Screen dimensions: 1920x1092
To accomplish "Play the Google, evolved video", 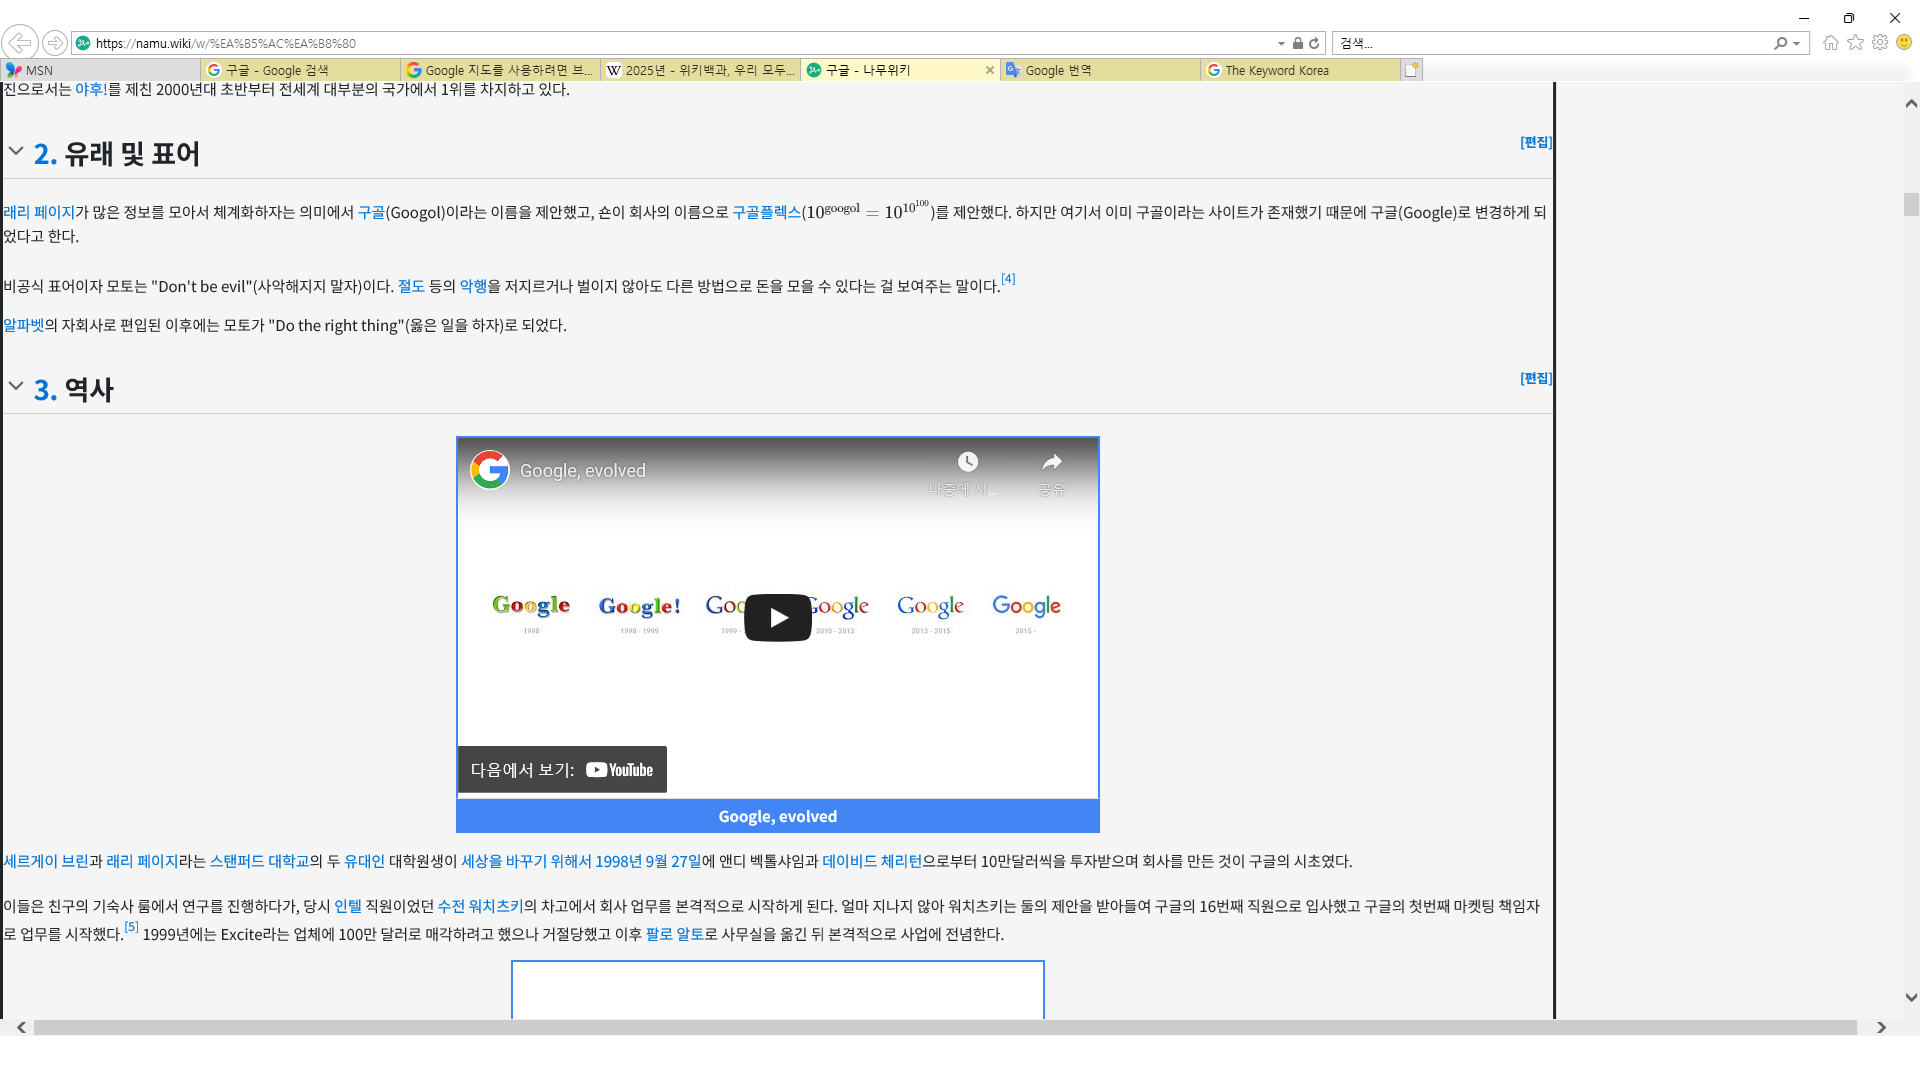I will (777, 618).
